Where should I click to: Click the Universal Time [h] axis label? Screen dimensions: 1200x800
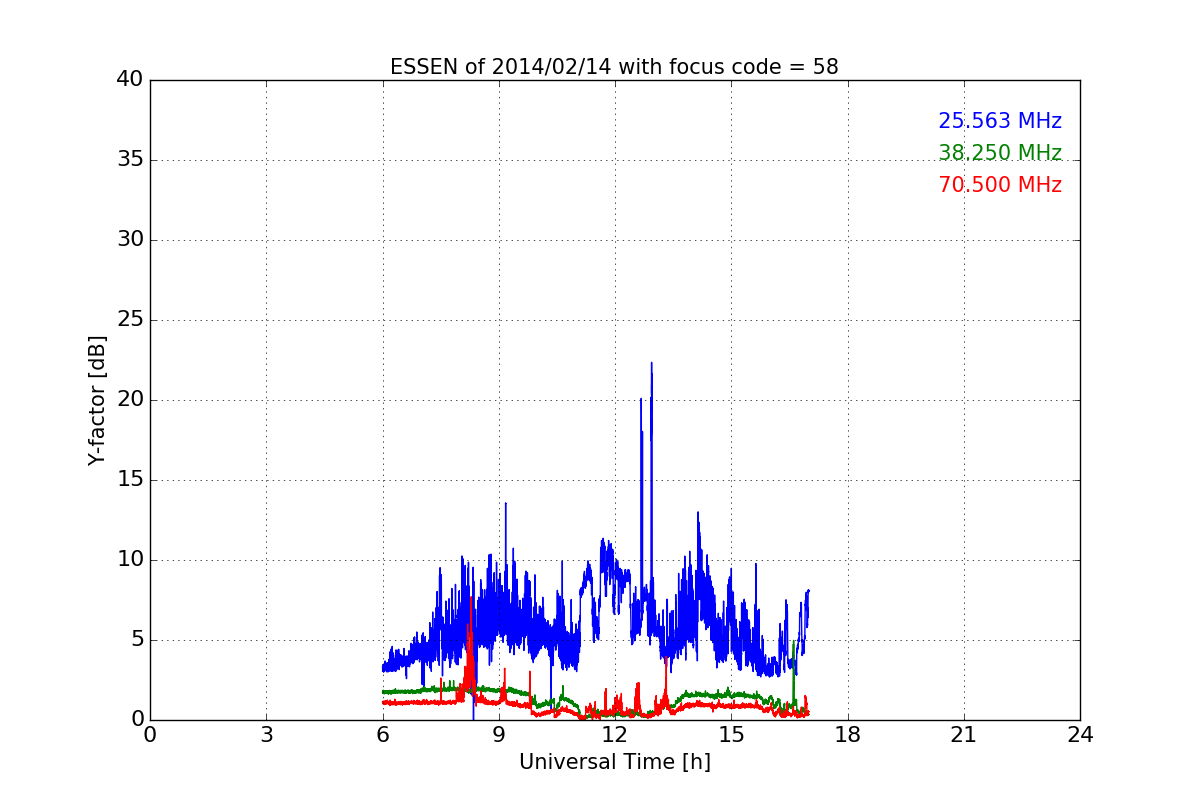coord(614,762)
